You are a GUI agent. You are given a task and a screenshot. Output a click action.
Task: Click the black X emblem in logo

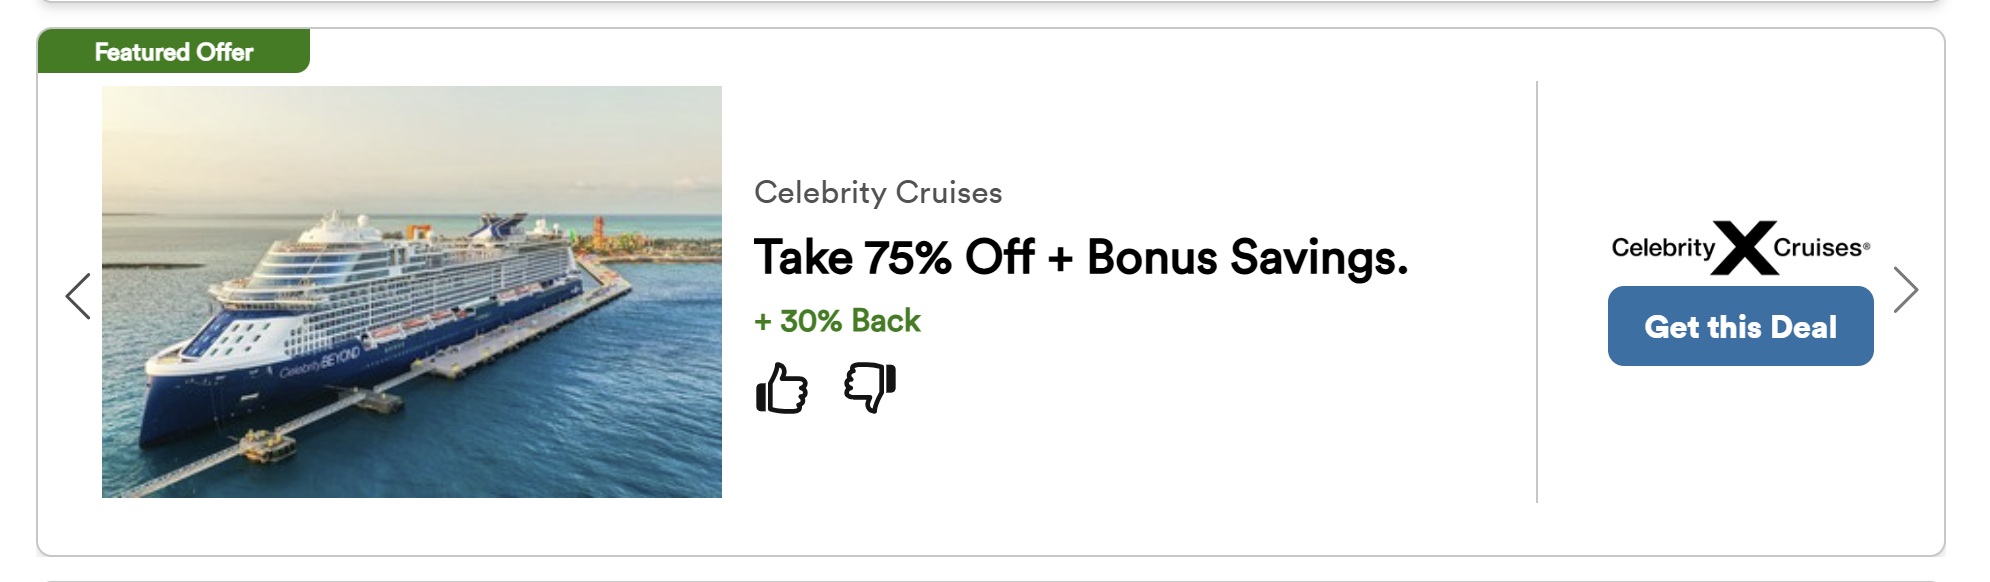tap(1744, 247)
